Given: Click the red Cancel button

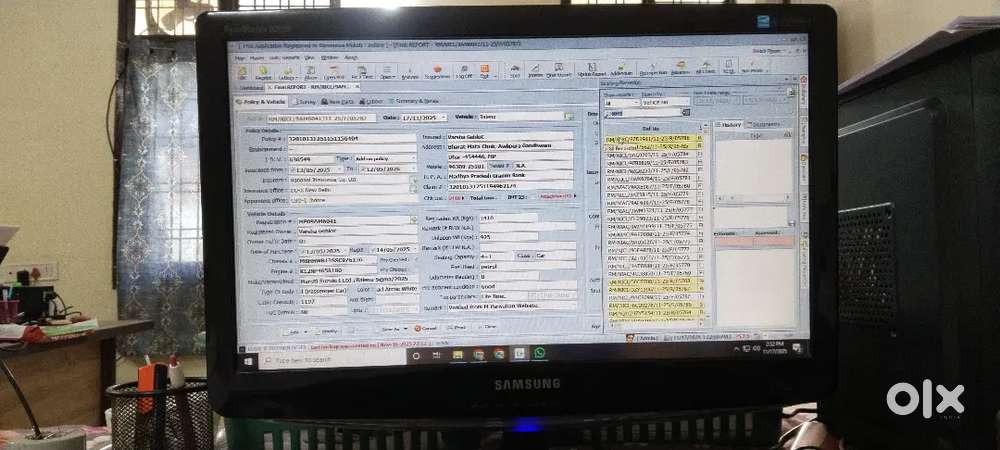Looking at the screenshot, I should 425,328.
